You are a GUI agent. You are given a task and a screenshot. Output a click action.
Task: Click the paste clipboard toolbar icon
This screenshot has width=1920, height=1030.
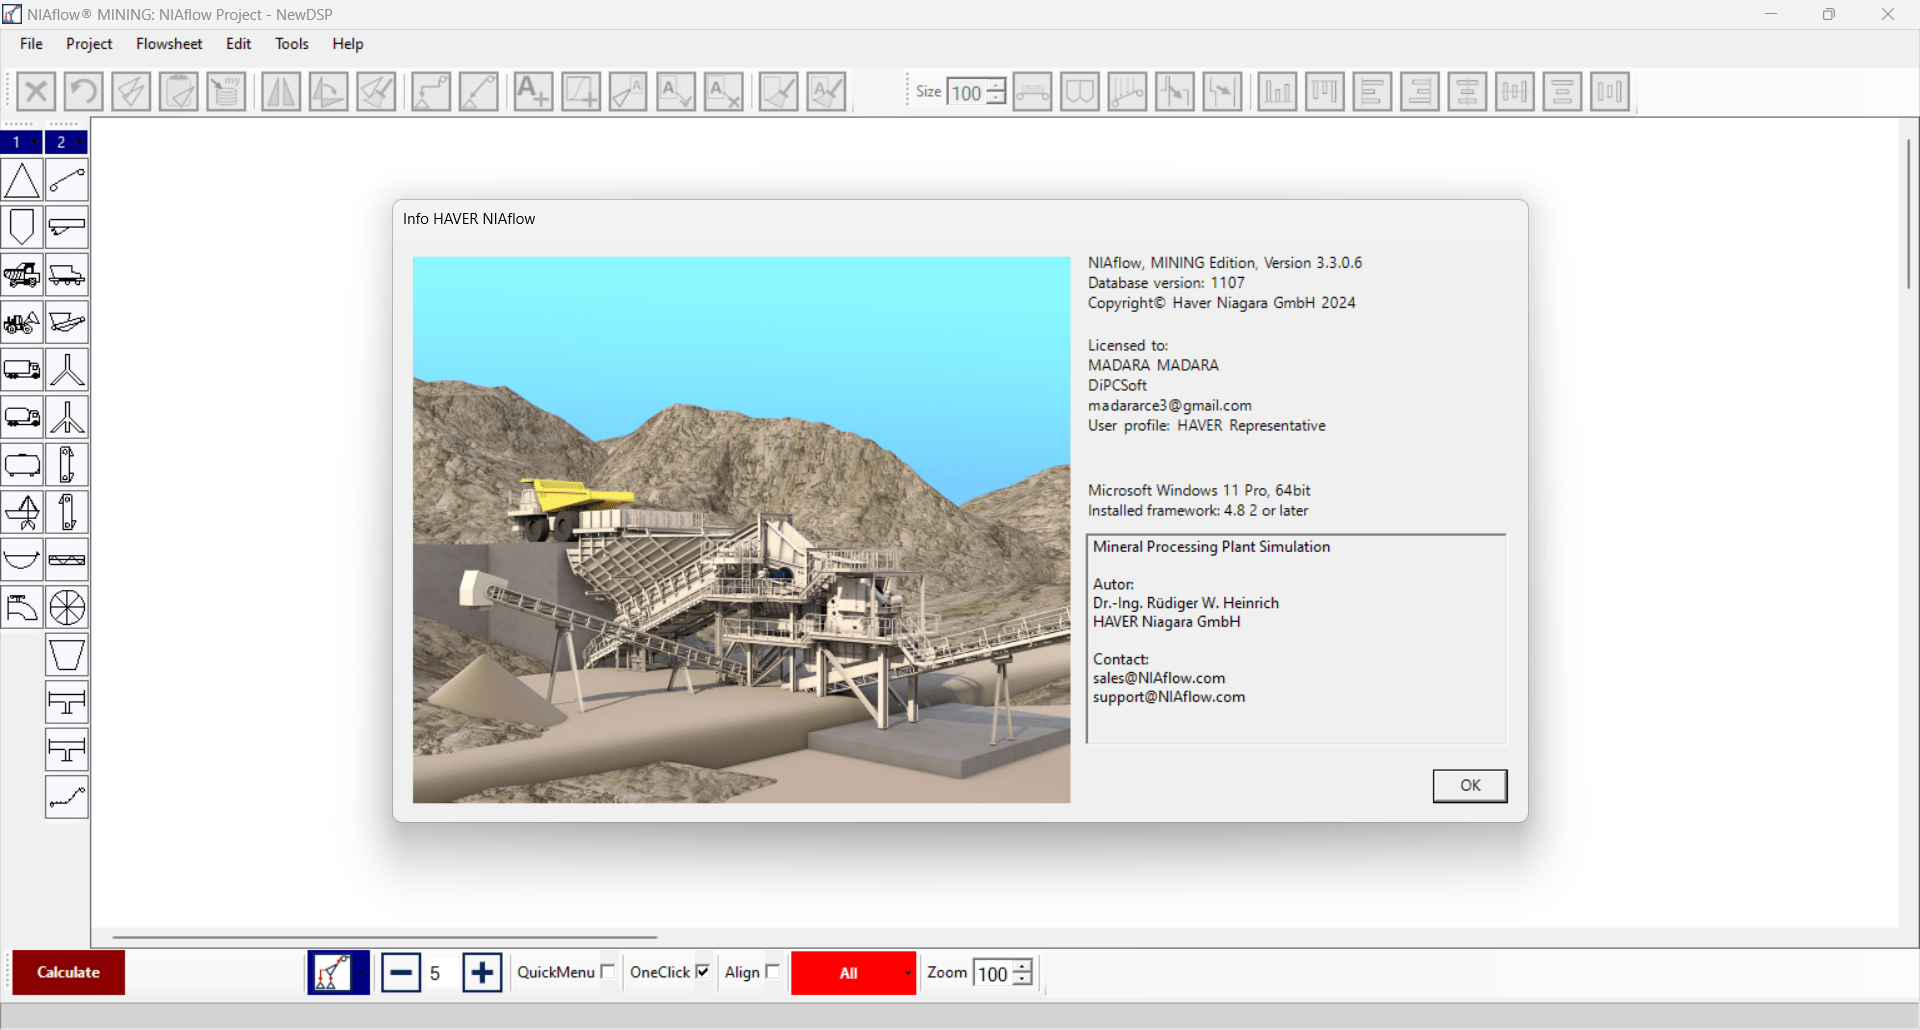click(178, 92)
